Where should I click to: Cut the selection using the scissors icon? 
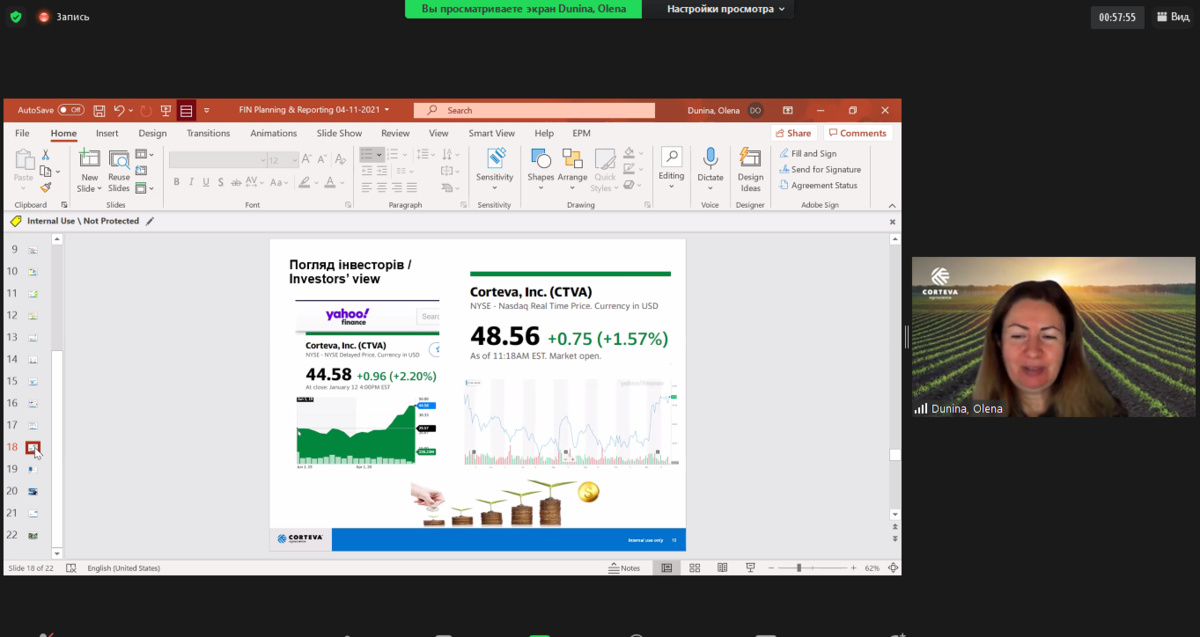tap(46, 155)
